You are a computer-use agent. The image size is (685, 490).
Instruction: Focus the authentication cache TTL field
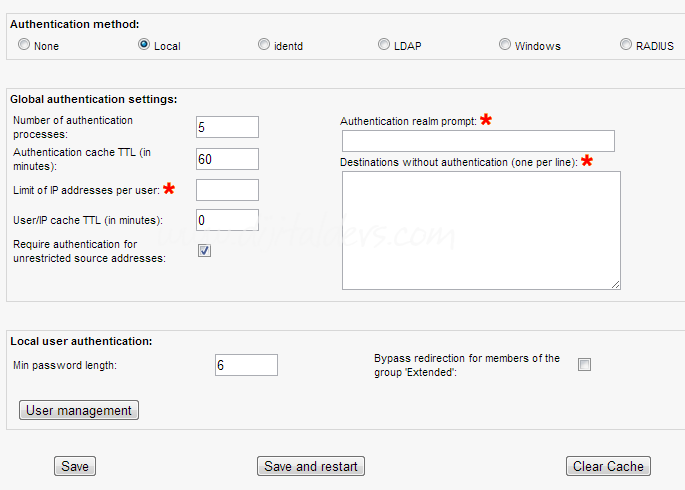pyautogui.click(x=228, y=159)
